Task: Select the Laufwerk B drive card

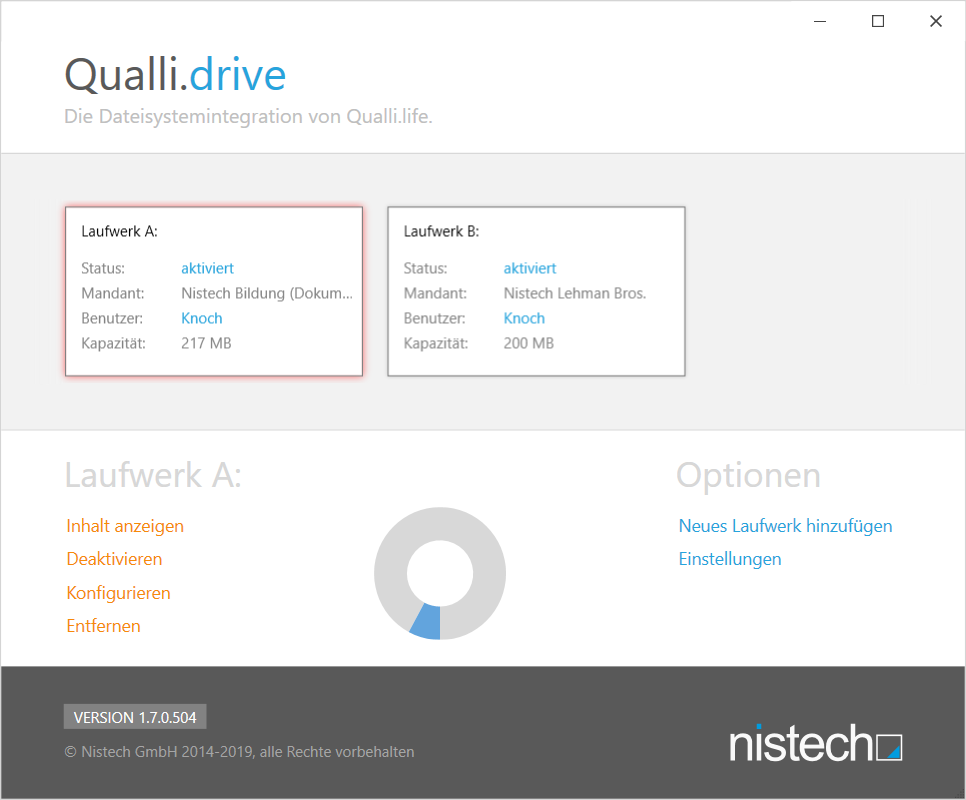Action: [536, 291]
